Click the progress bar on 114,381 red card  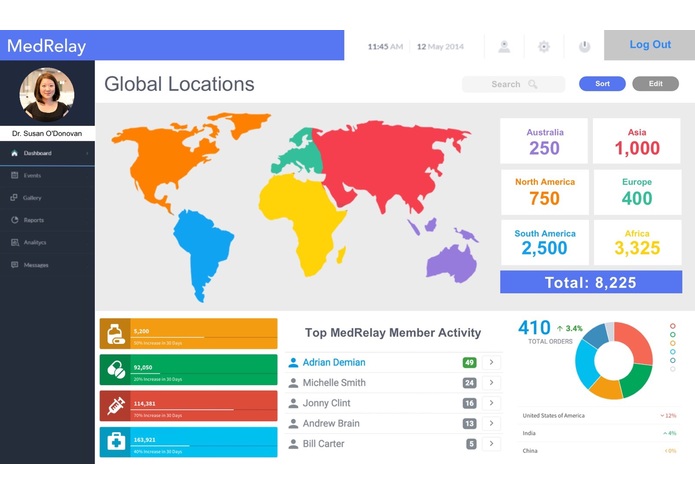point(204,410)
